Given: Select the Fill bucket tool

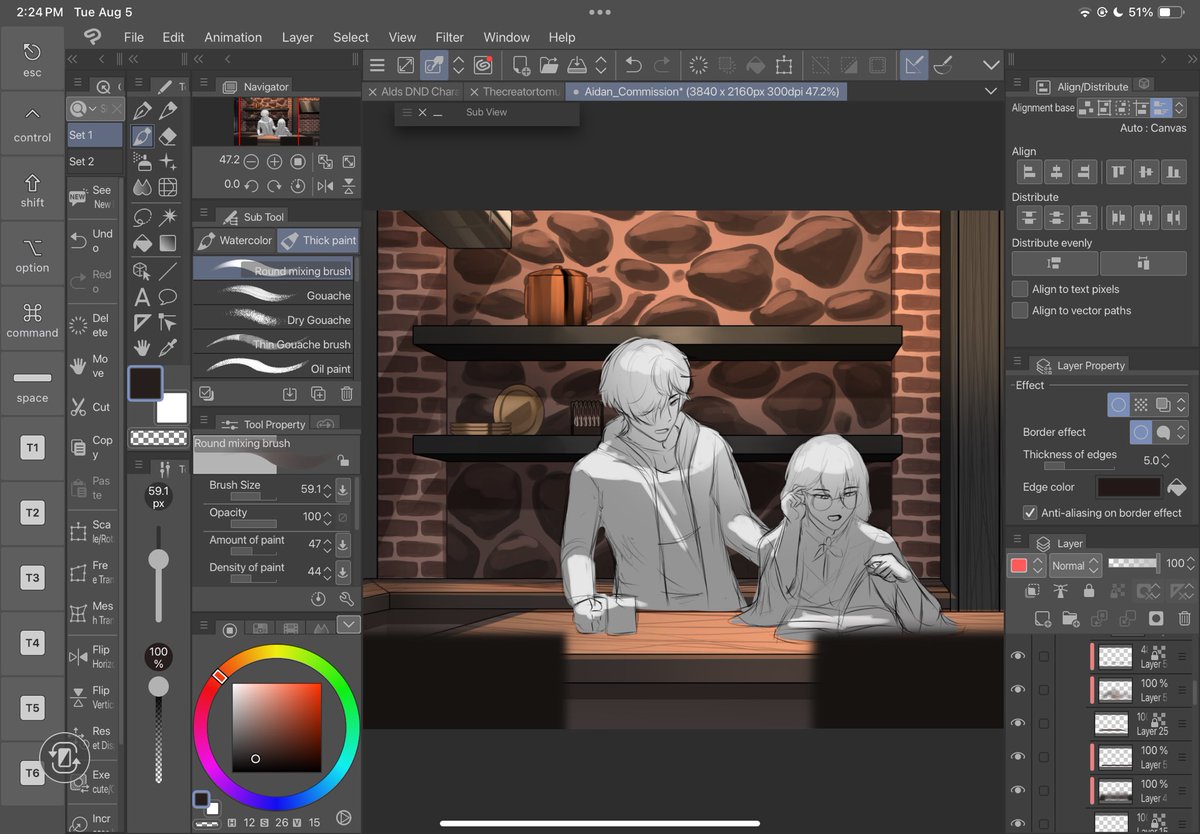Looking at the screenshot, I should 142,243.
